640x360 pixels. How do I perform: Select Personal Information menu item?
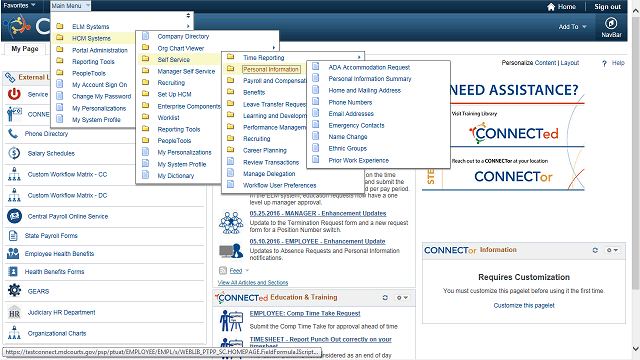(x=271, y=69)
